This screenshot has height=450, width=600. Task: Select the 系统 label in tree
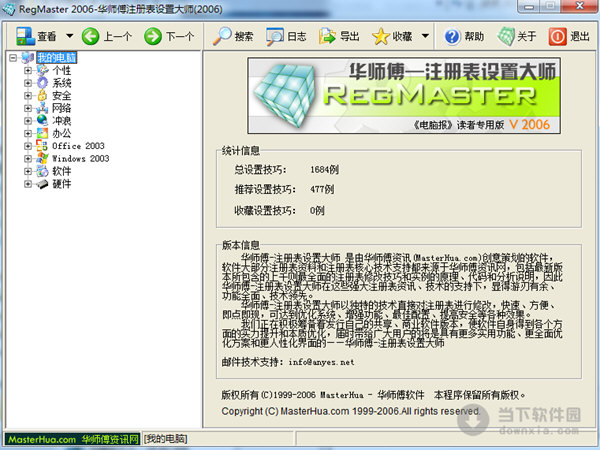coord(62,83)
